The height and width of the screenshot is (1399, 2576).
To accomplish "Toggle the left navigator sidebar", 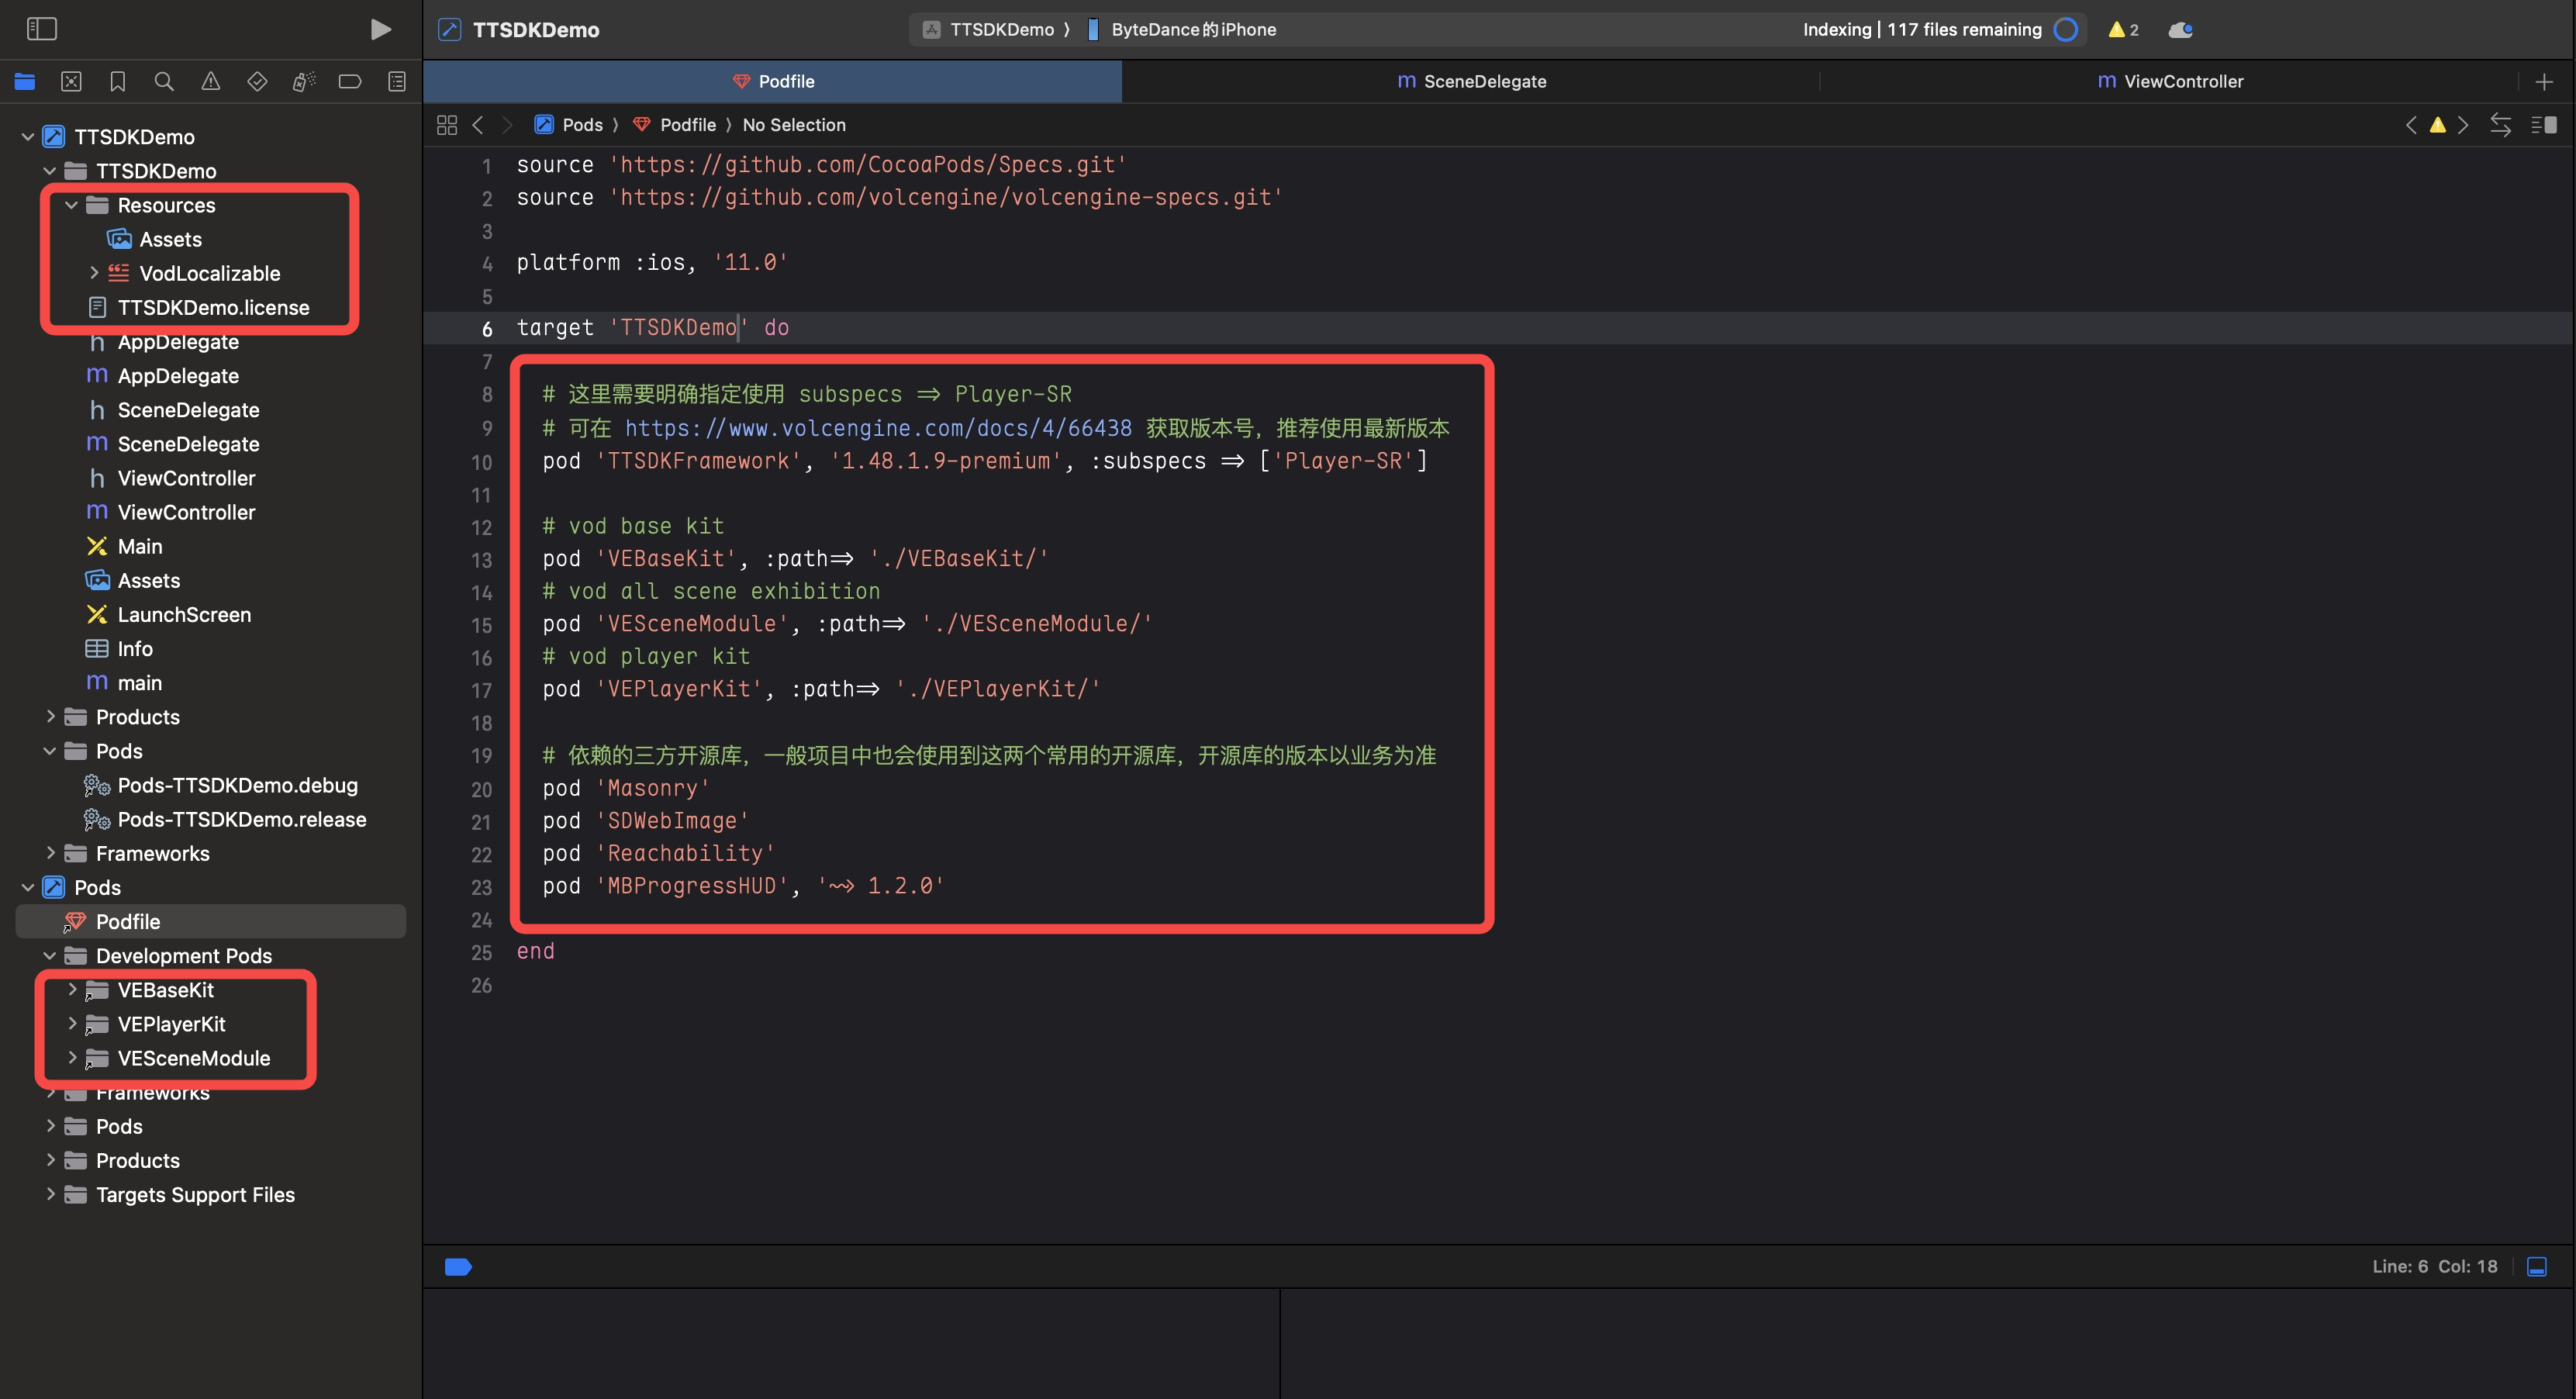I will (41, 29).
